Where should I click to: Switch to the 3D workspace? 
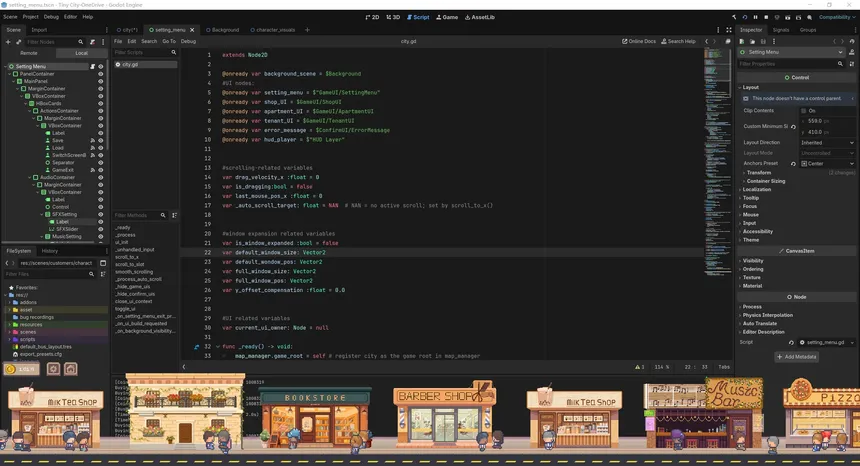click(x=393, y=17)
